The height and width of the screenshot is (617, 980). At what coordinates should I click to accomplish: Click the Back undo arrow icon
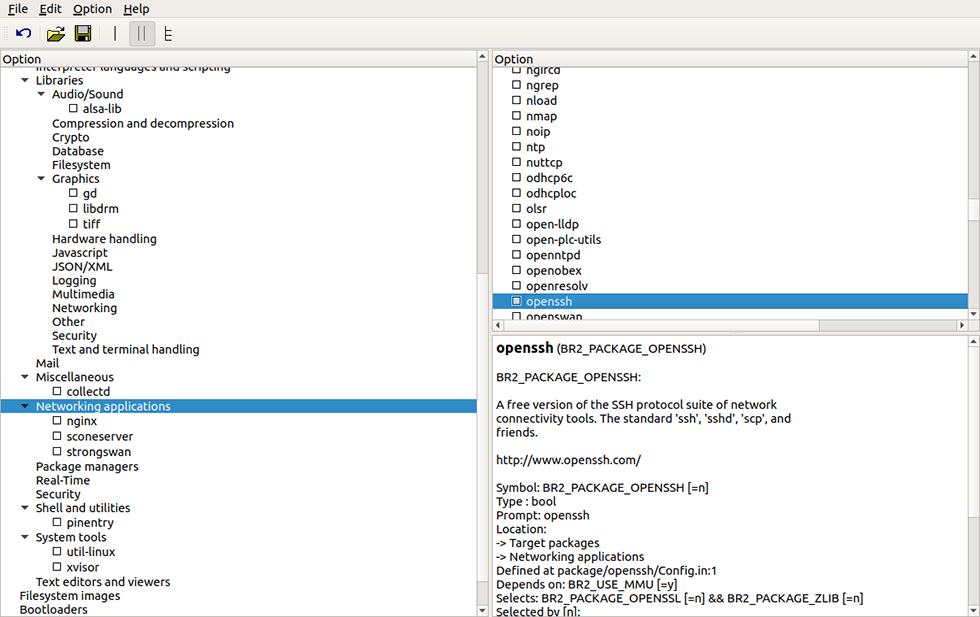tap(24, 34)
